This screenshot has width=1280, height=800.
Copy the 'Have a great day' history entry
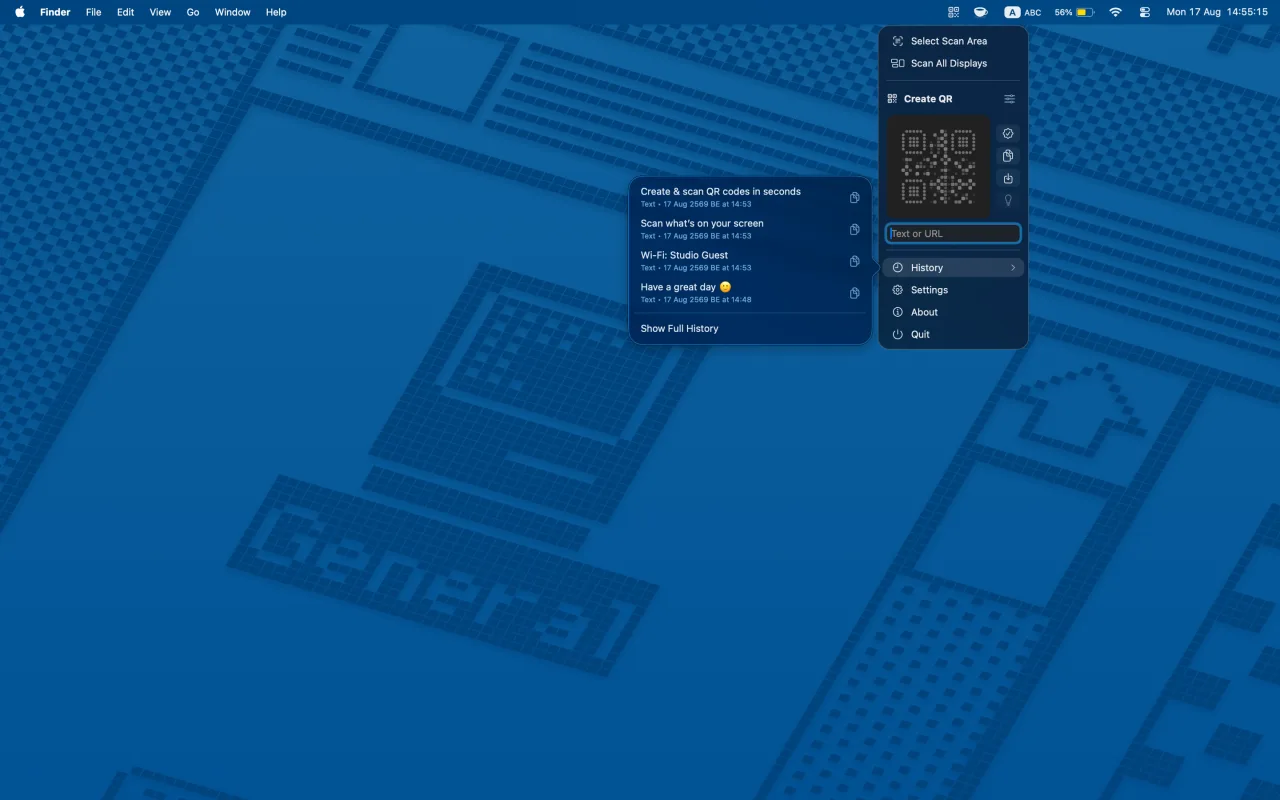pyautogui.click(x=854, y=293)
